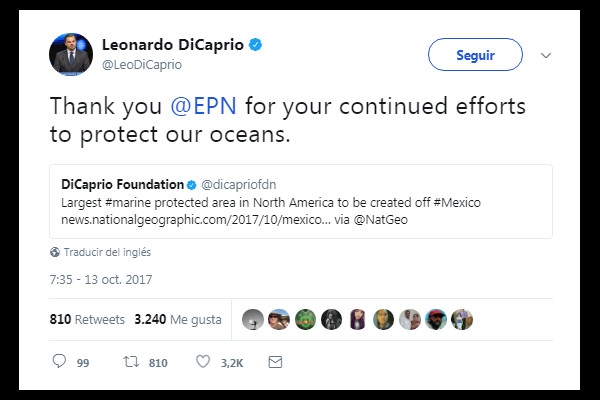The height and width of the screenshot is (400, 600).
Task: Click the reply speech bubble icon
Action: point(58,361)
